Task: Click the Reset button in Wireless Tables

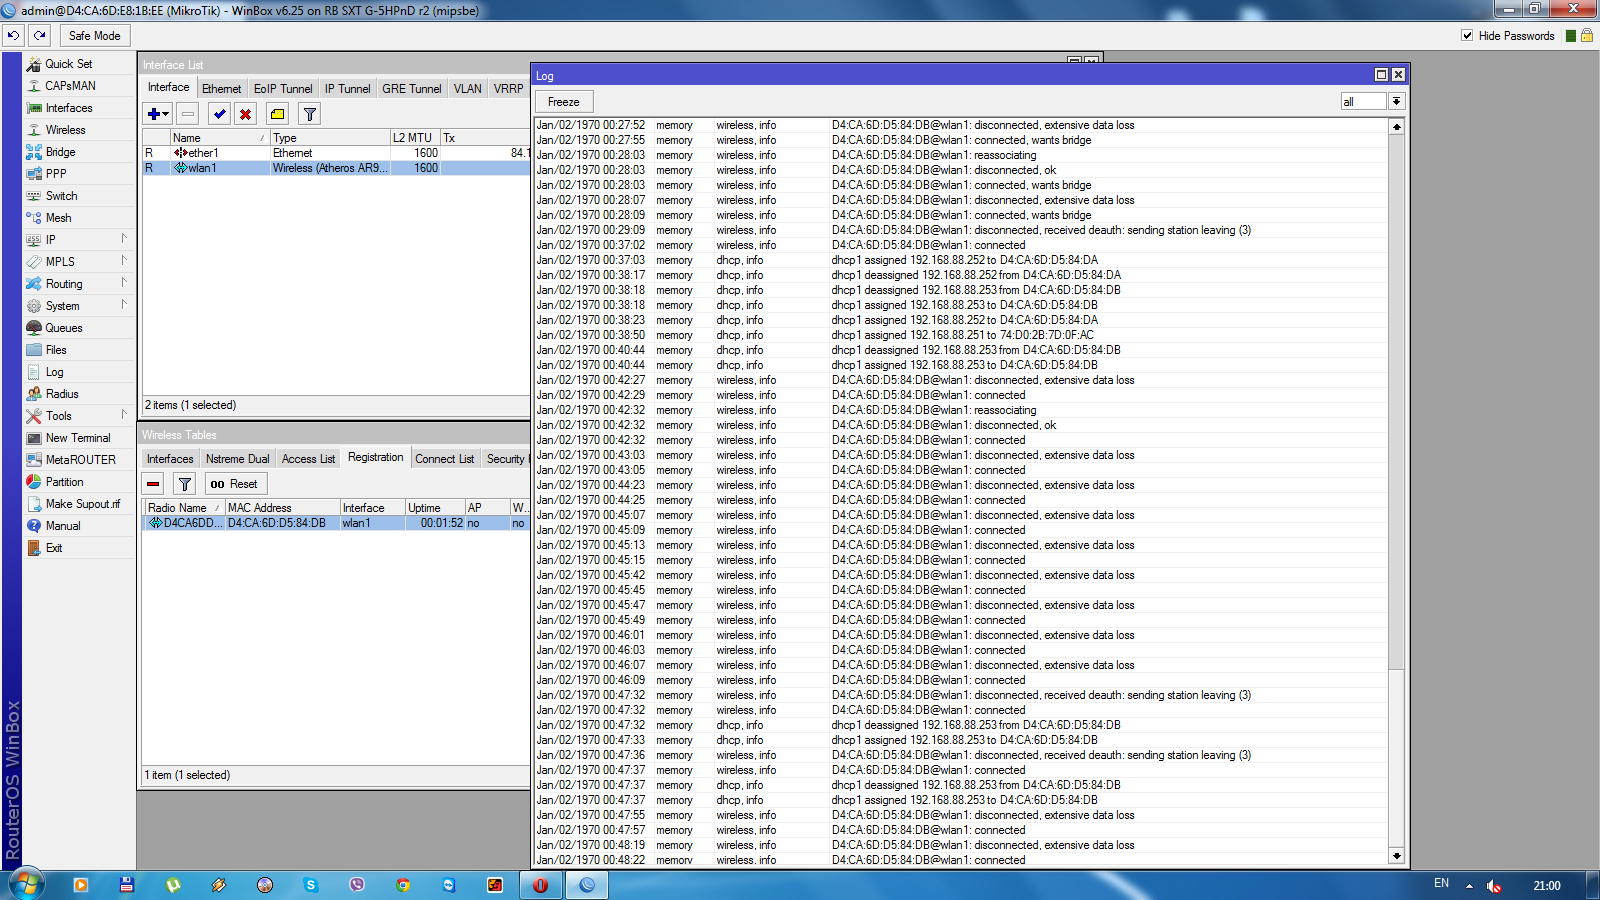Action: [234, 484]
